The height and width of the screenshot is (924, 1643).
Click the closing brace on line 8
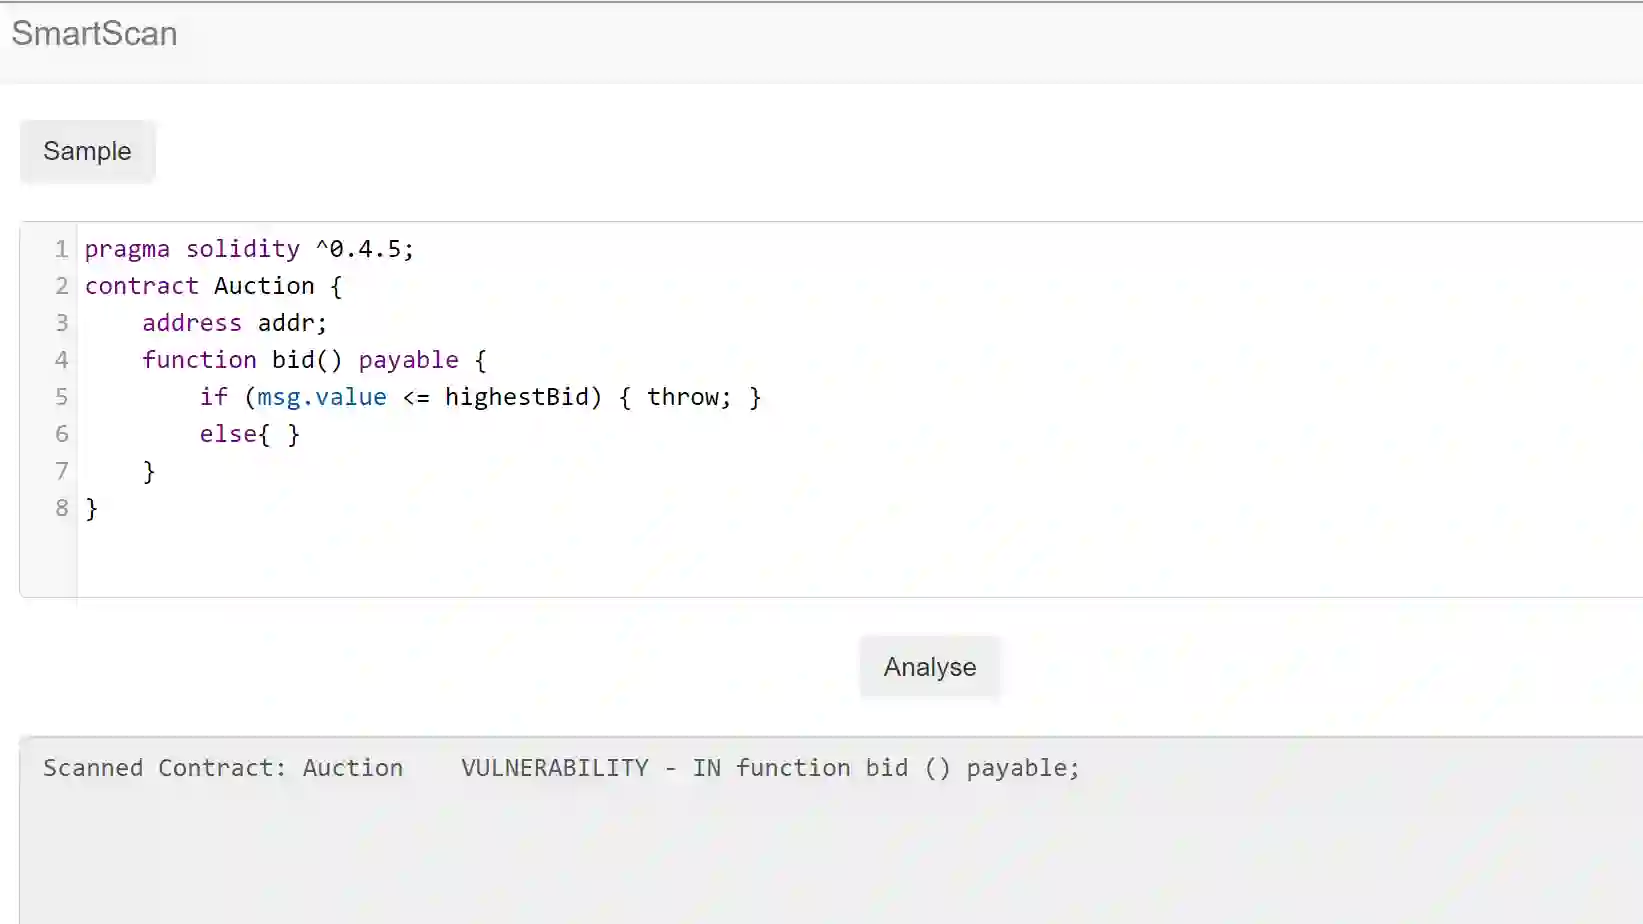pos(92,508)
